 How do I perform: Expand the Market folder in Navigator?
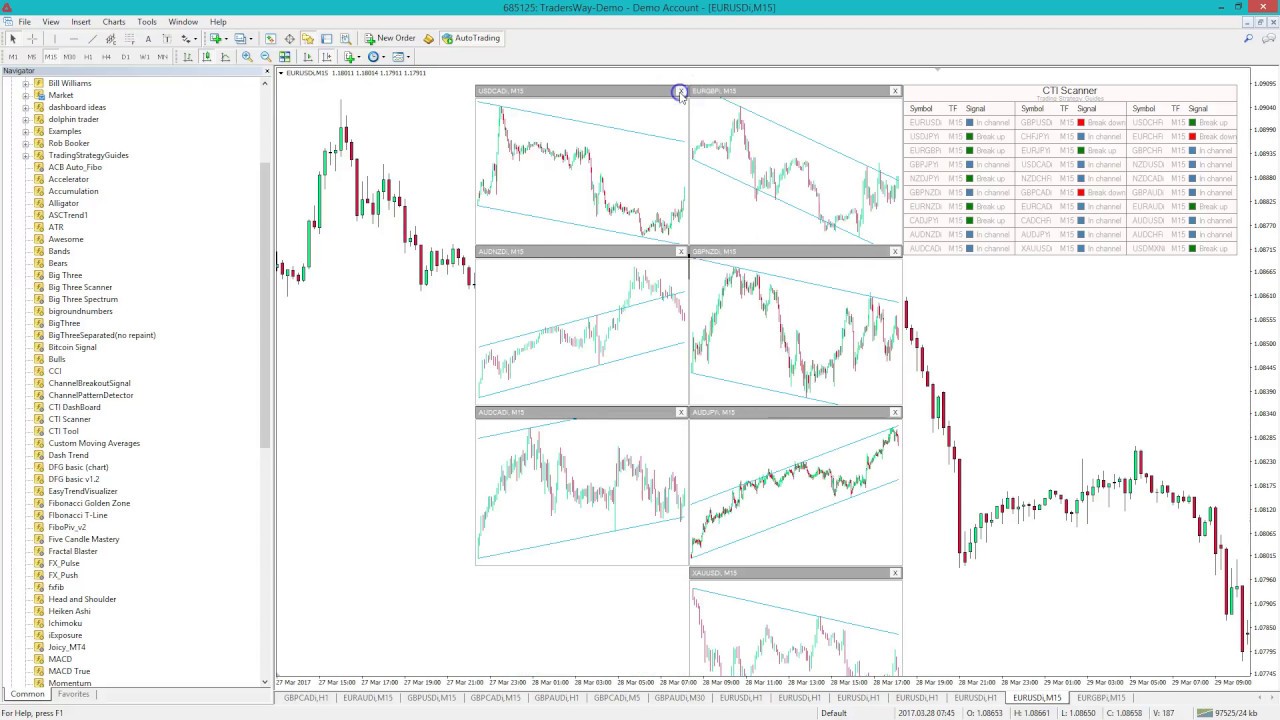coord(26,95)
